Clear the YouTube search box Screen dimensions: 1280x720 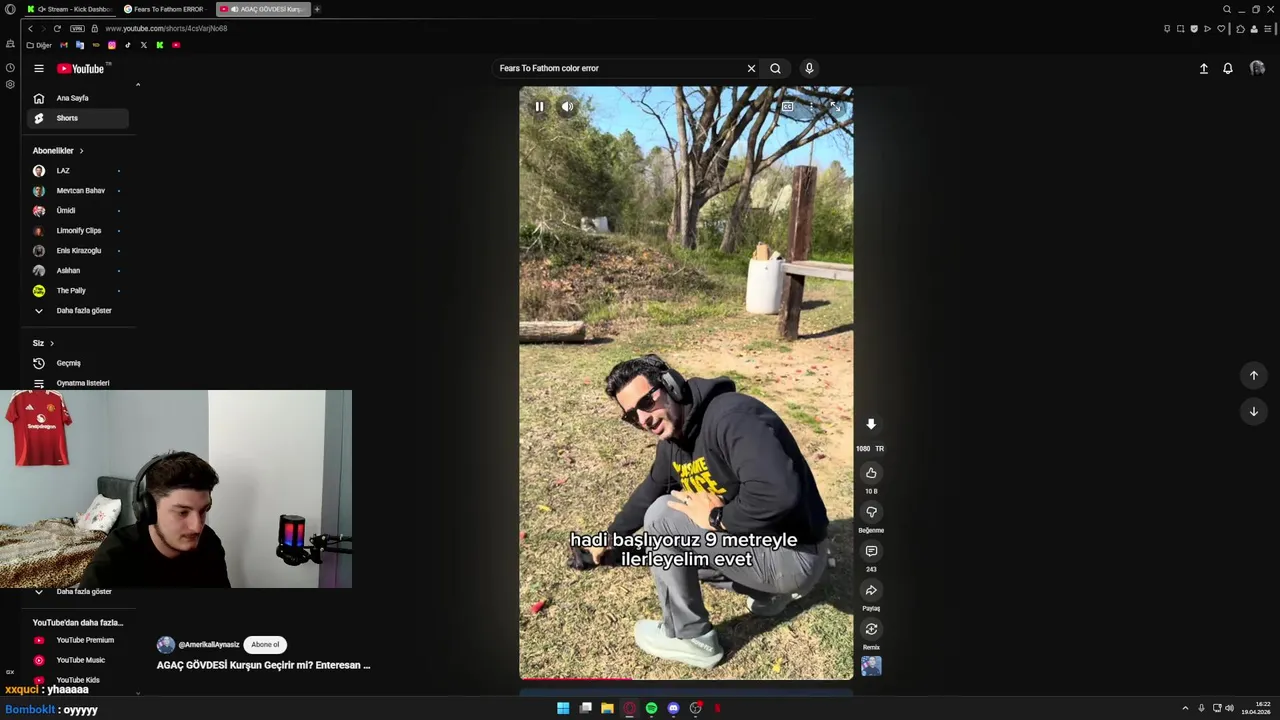[x=751, y=68]
